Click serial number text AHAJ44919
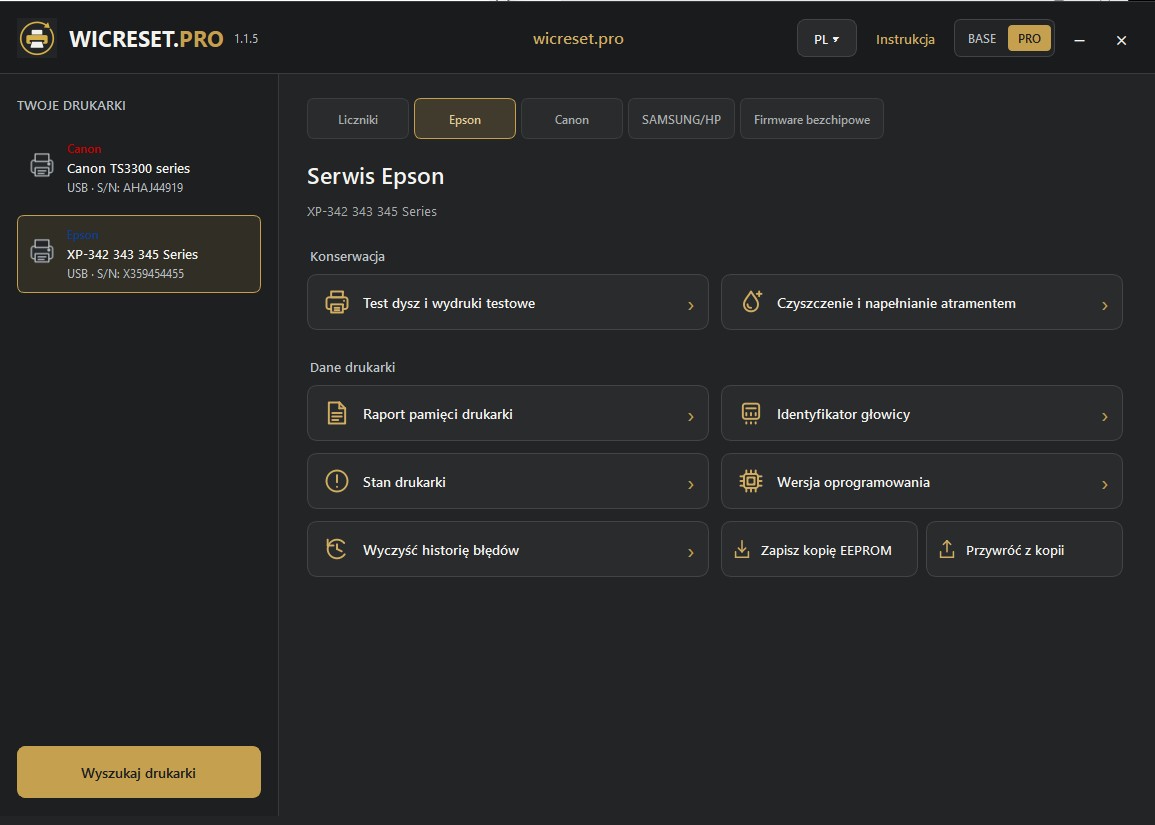Screen dimensions: 1155x825 [153, 188]
